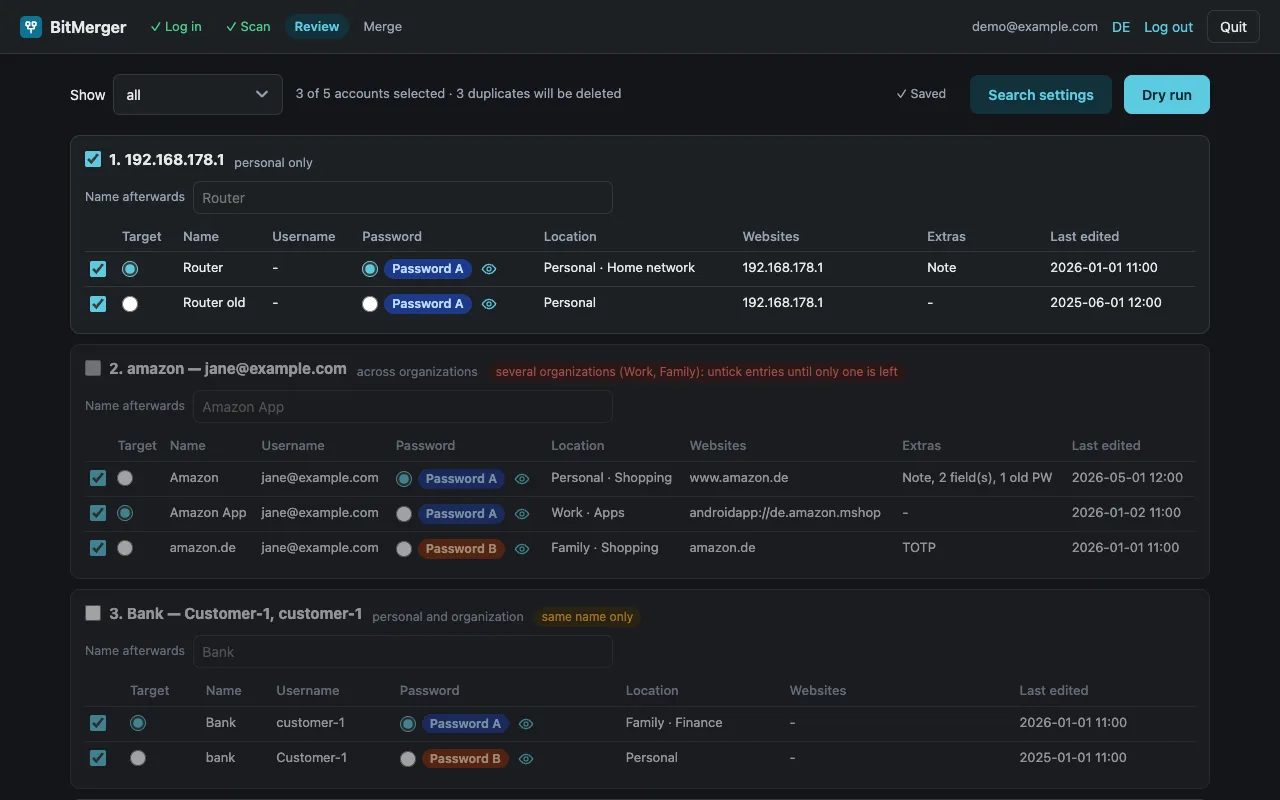Select Password B radio for bank Customer-1
The width and height of the screenshot is (1280, 800).
408,759
